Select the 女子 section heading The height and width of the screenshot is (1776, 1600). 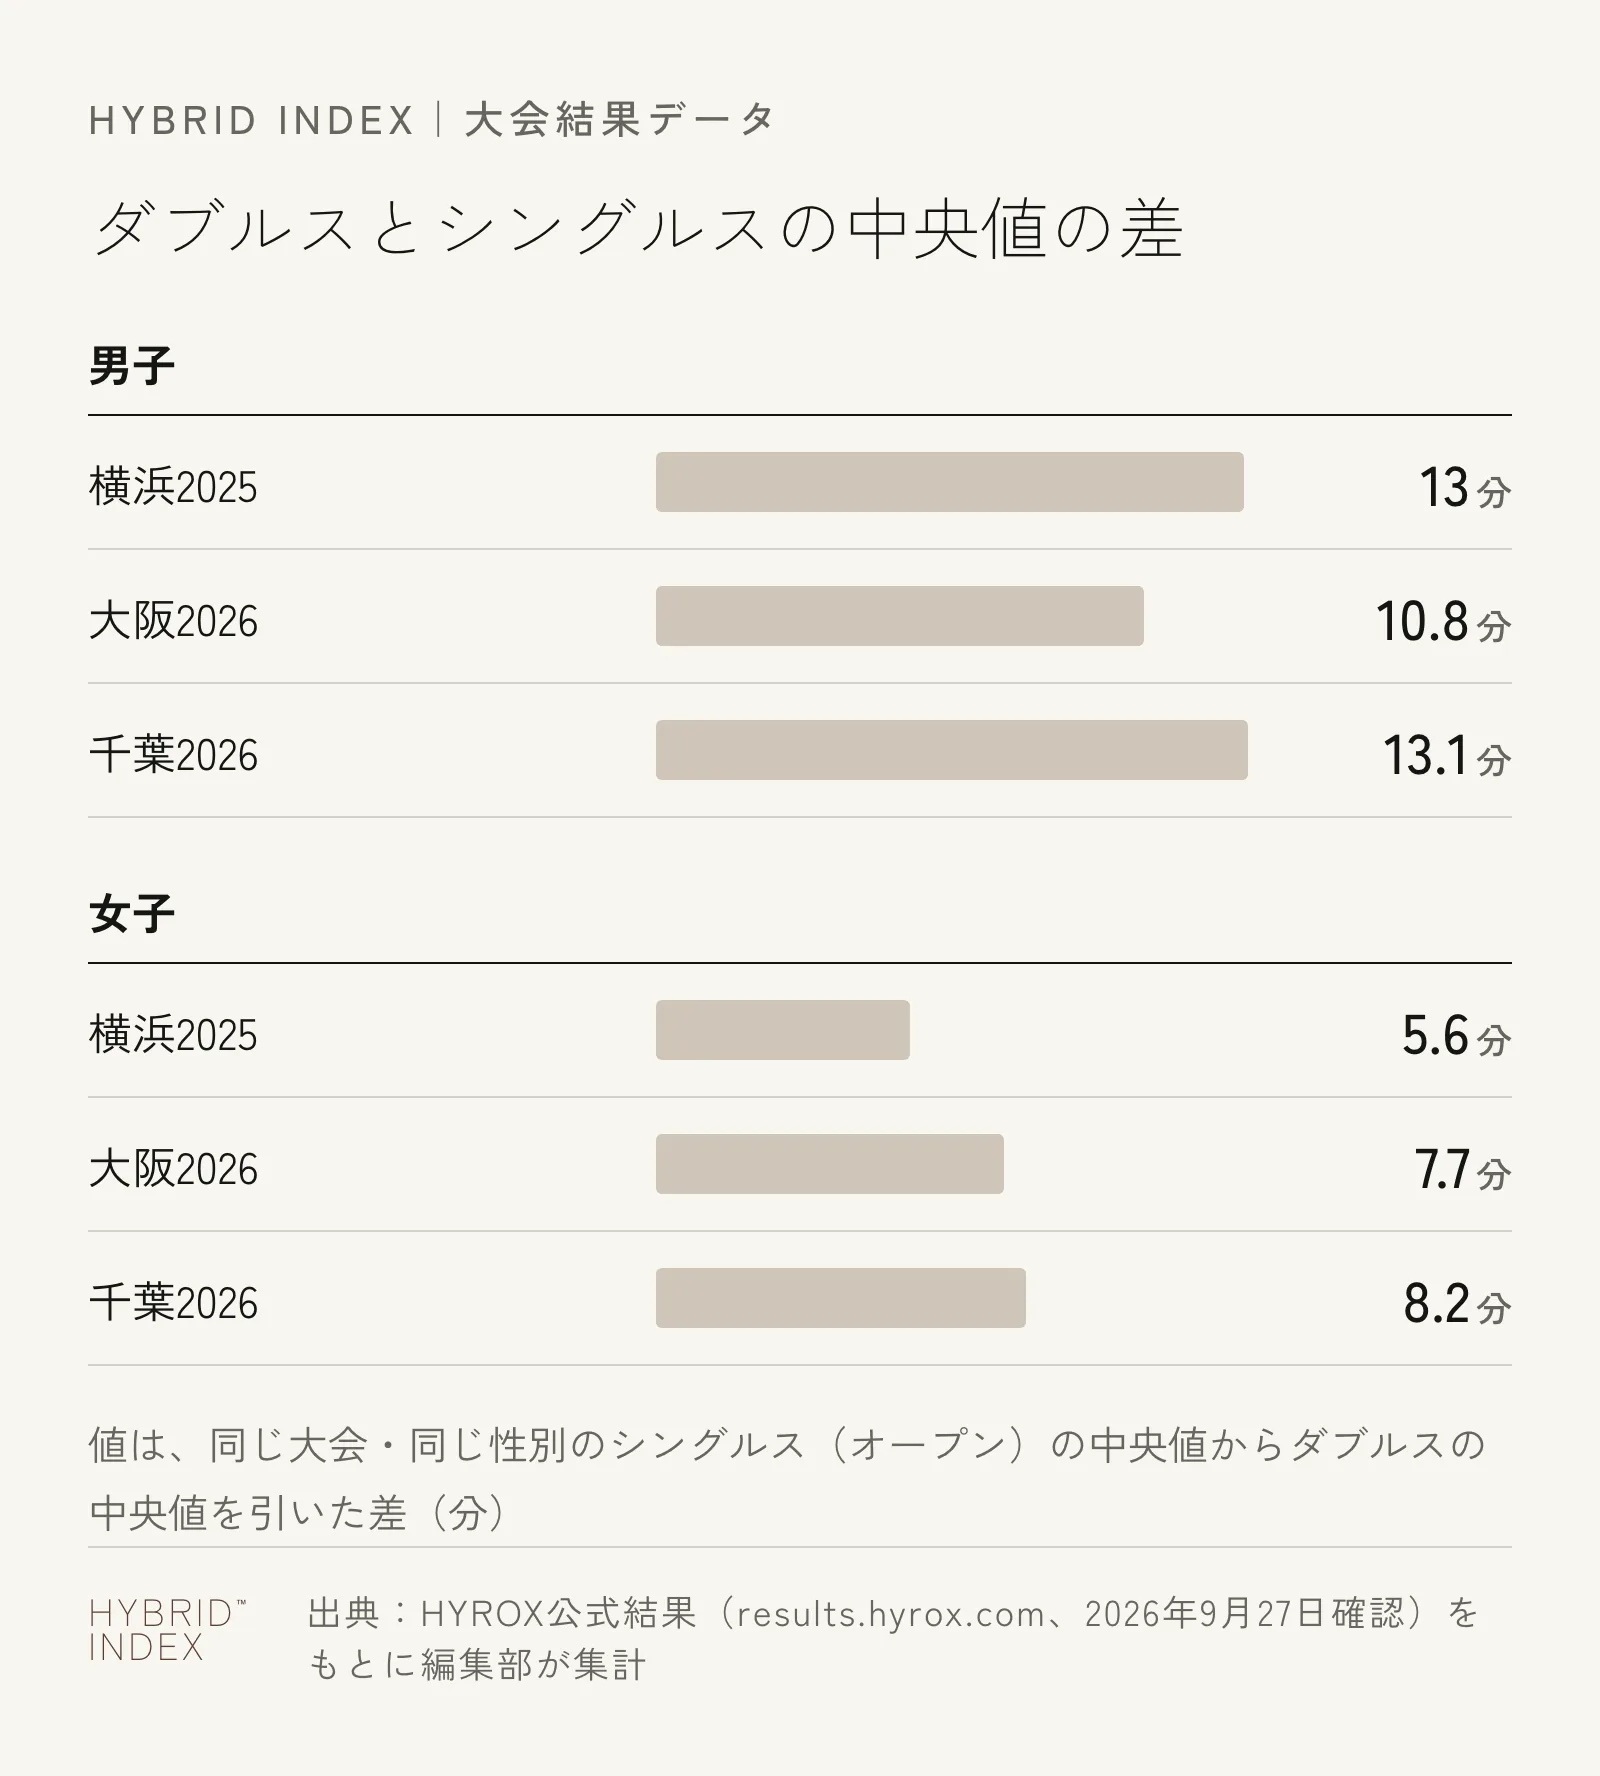[x=132, y=914]
